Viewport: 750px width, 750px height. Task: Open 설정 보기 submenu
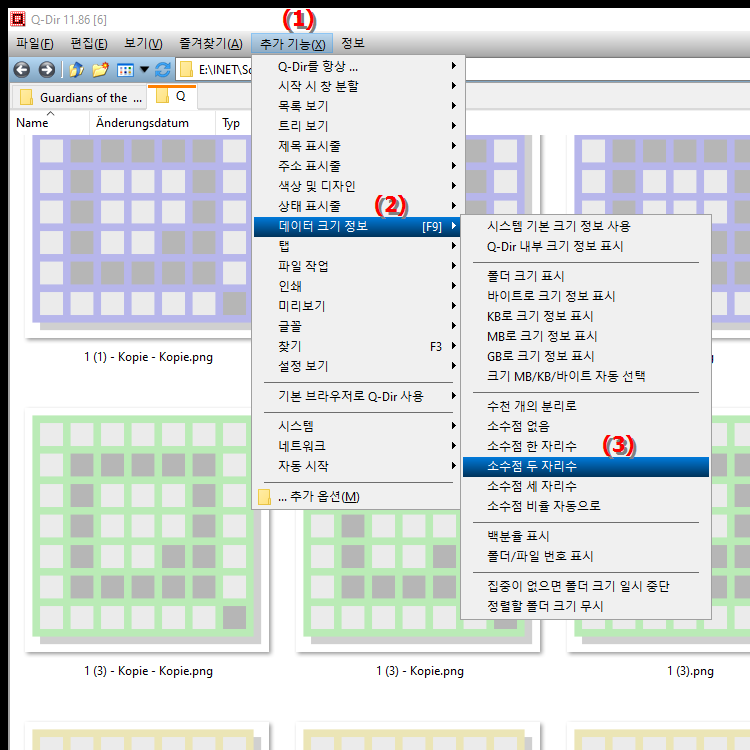point(356,366)
